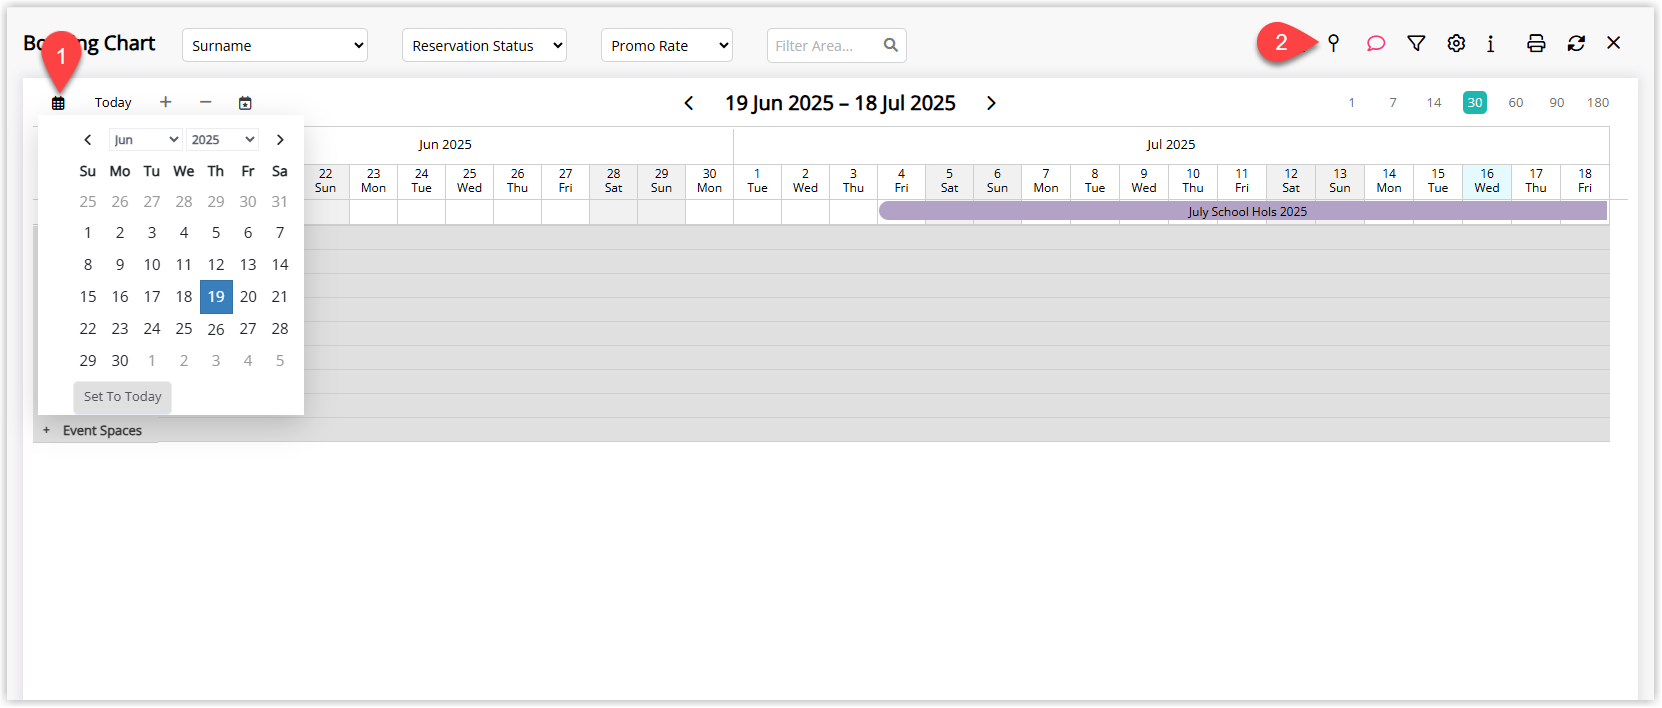Open chart settings gear icon
The width and height of the screenshot is (1662, 708).
pos(1456,43)
